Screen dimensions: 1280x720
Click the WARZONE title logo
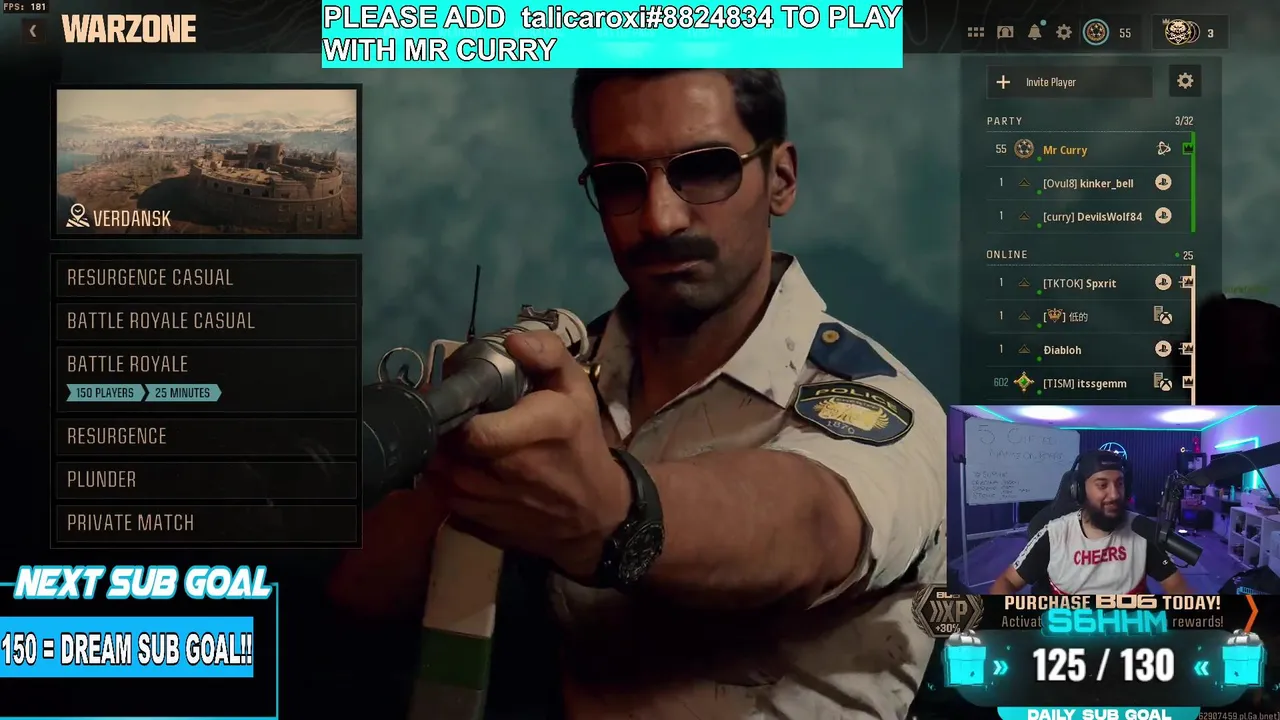pyautogui.click(x=129, y=30)
